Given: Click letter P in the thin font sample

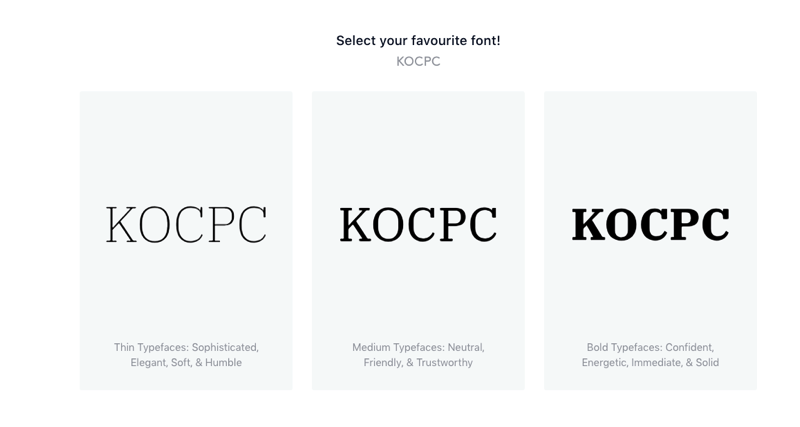Looking at the screenshot, I should (x=222, y=224).
